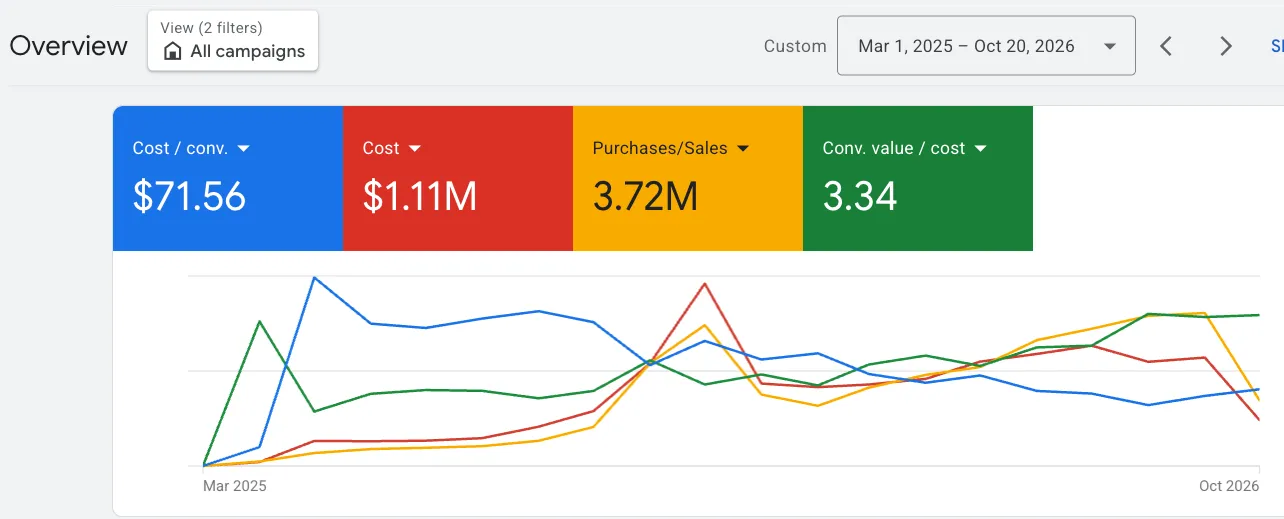Click the Overview page heading
The height and width of the screenshot is (519, 1284).
69,46
